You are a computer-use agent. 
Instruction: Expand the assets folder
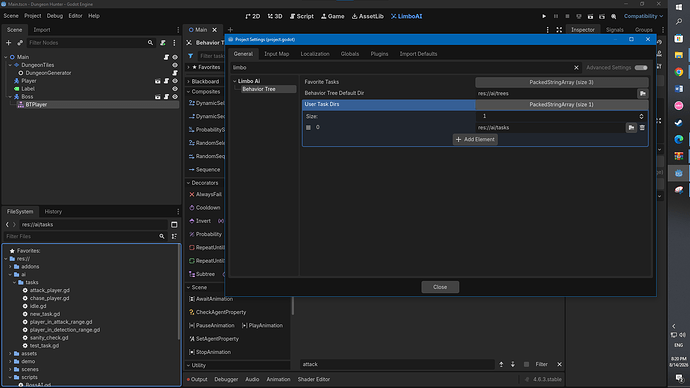click(10, 354)
